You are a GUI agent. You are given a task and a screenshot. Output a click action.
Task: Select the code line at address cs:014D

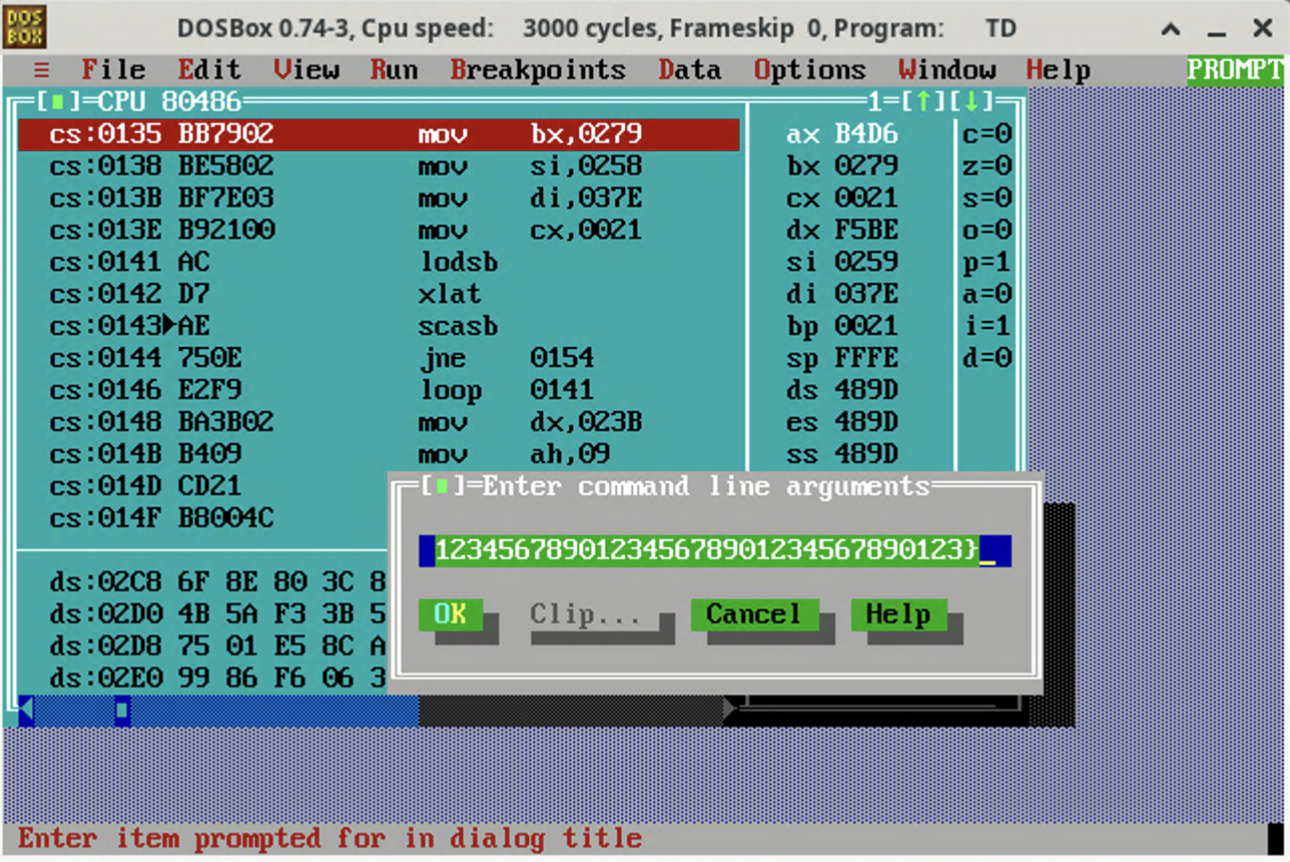click(203, 486)
